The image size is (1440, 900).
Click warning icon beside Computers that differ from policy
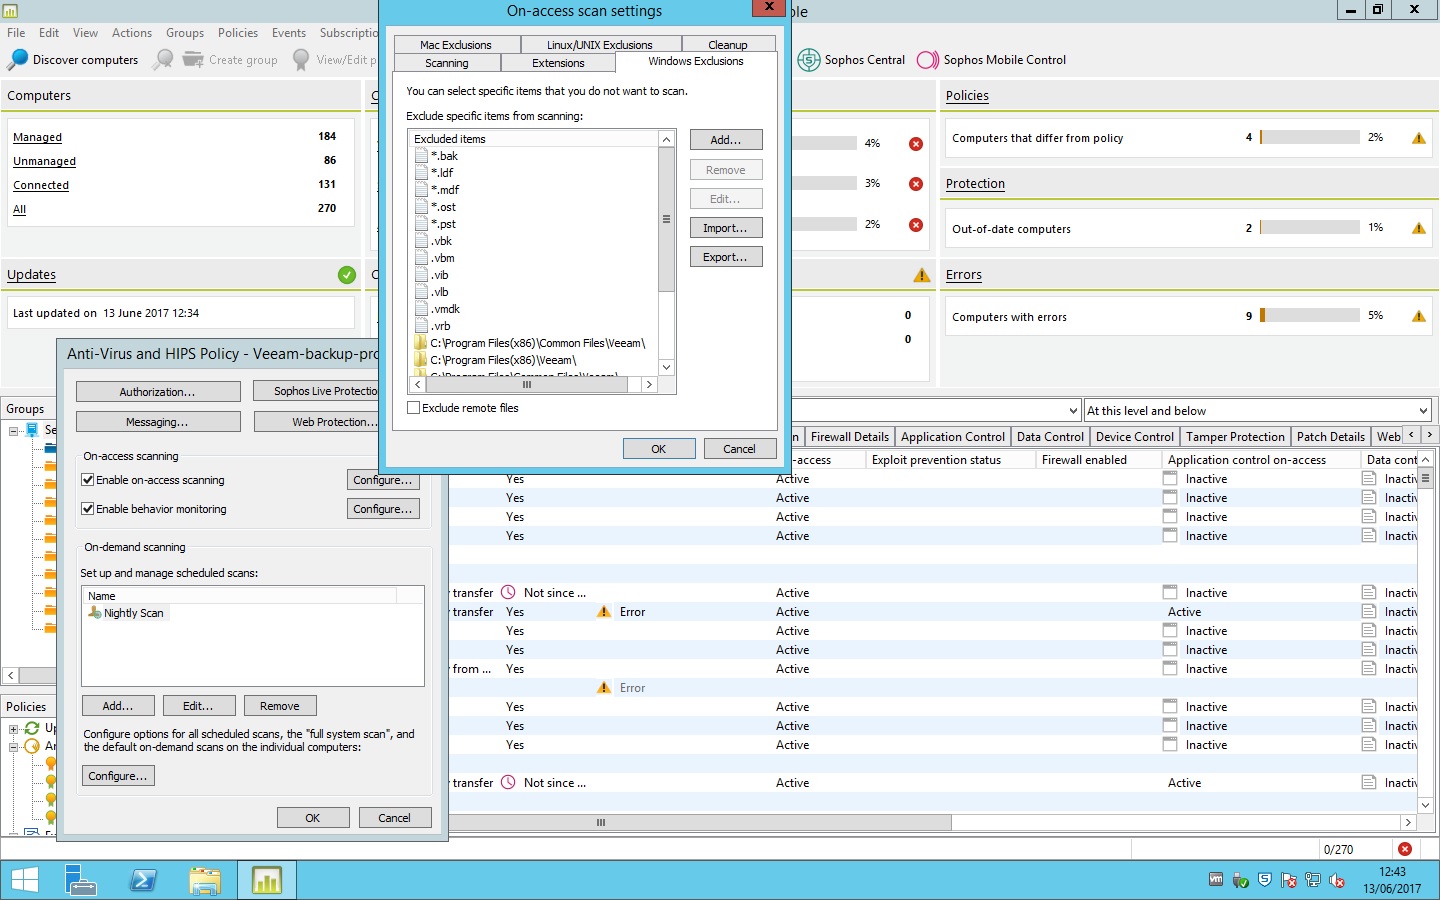tap(1419, 138)
